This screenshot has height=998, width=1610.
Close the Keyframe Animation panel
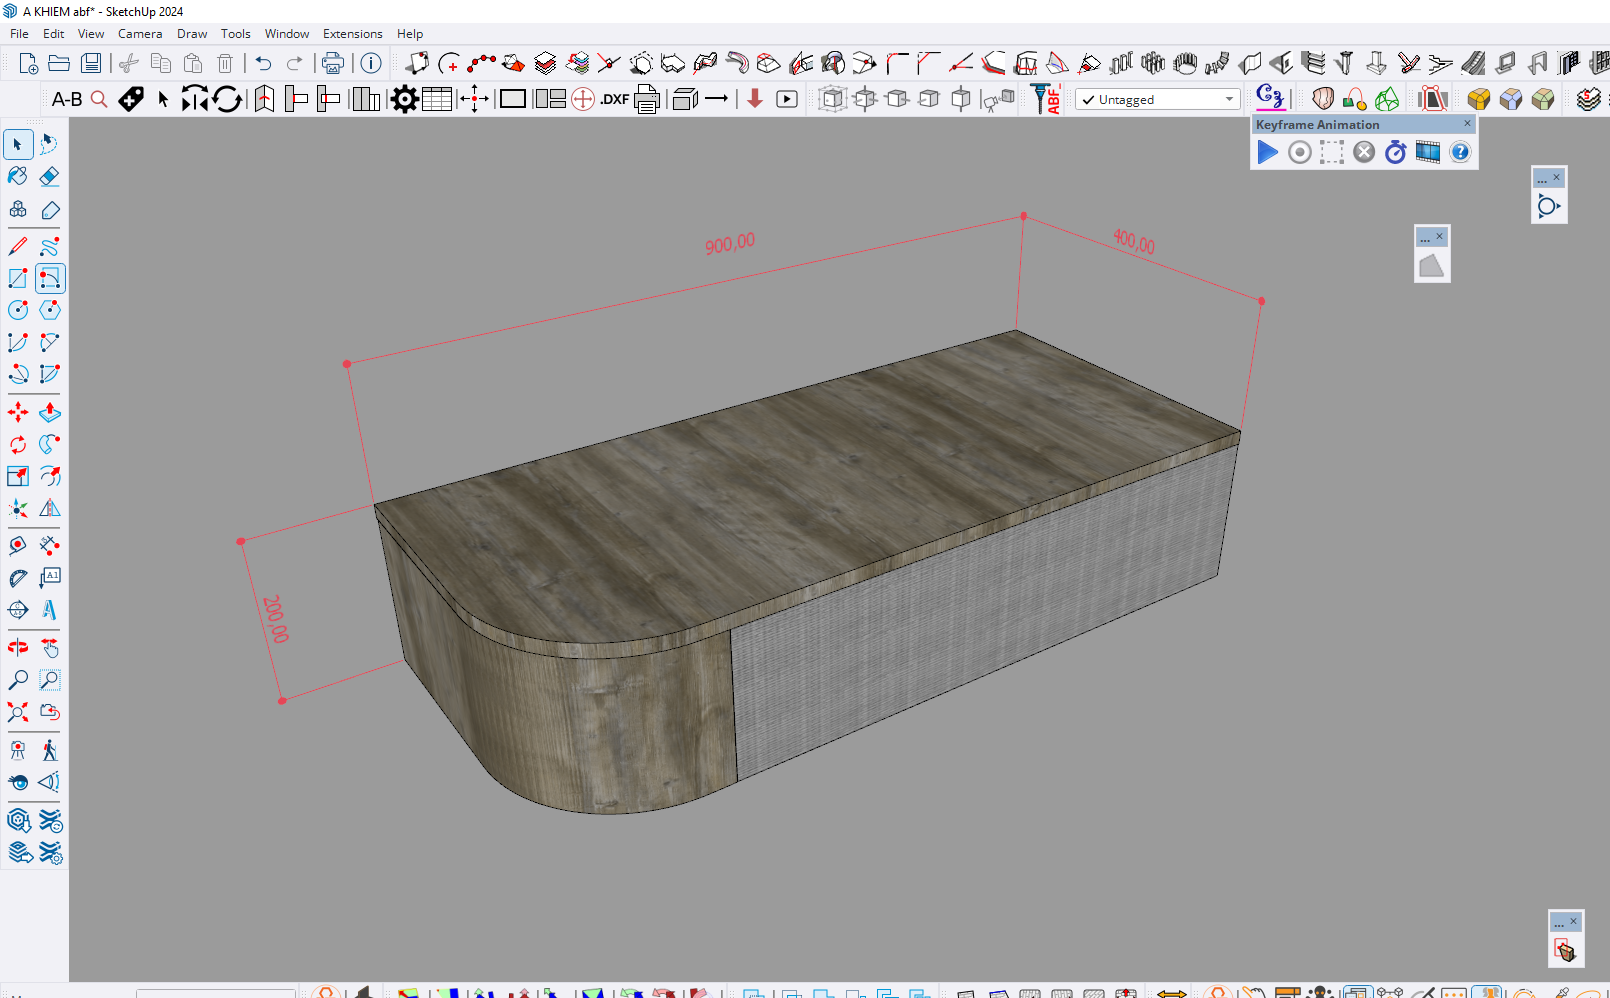1467,124
